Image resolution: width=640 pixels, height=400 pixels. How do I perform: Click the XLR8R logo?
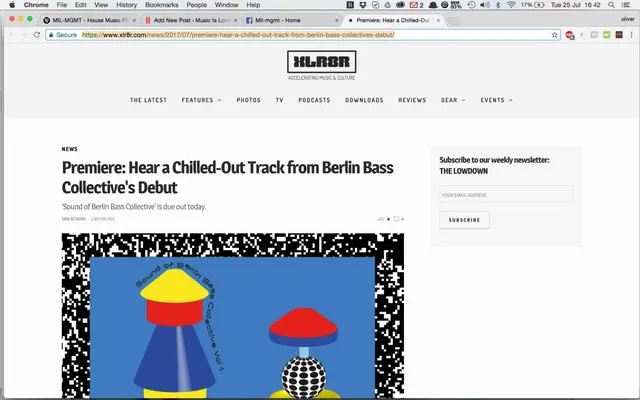pyautogui.click(x=321, y=62)
